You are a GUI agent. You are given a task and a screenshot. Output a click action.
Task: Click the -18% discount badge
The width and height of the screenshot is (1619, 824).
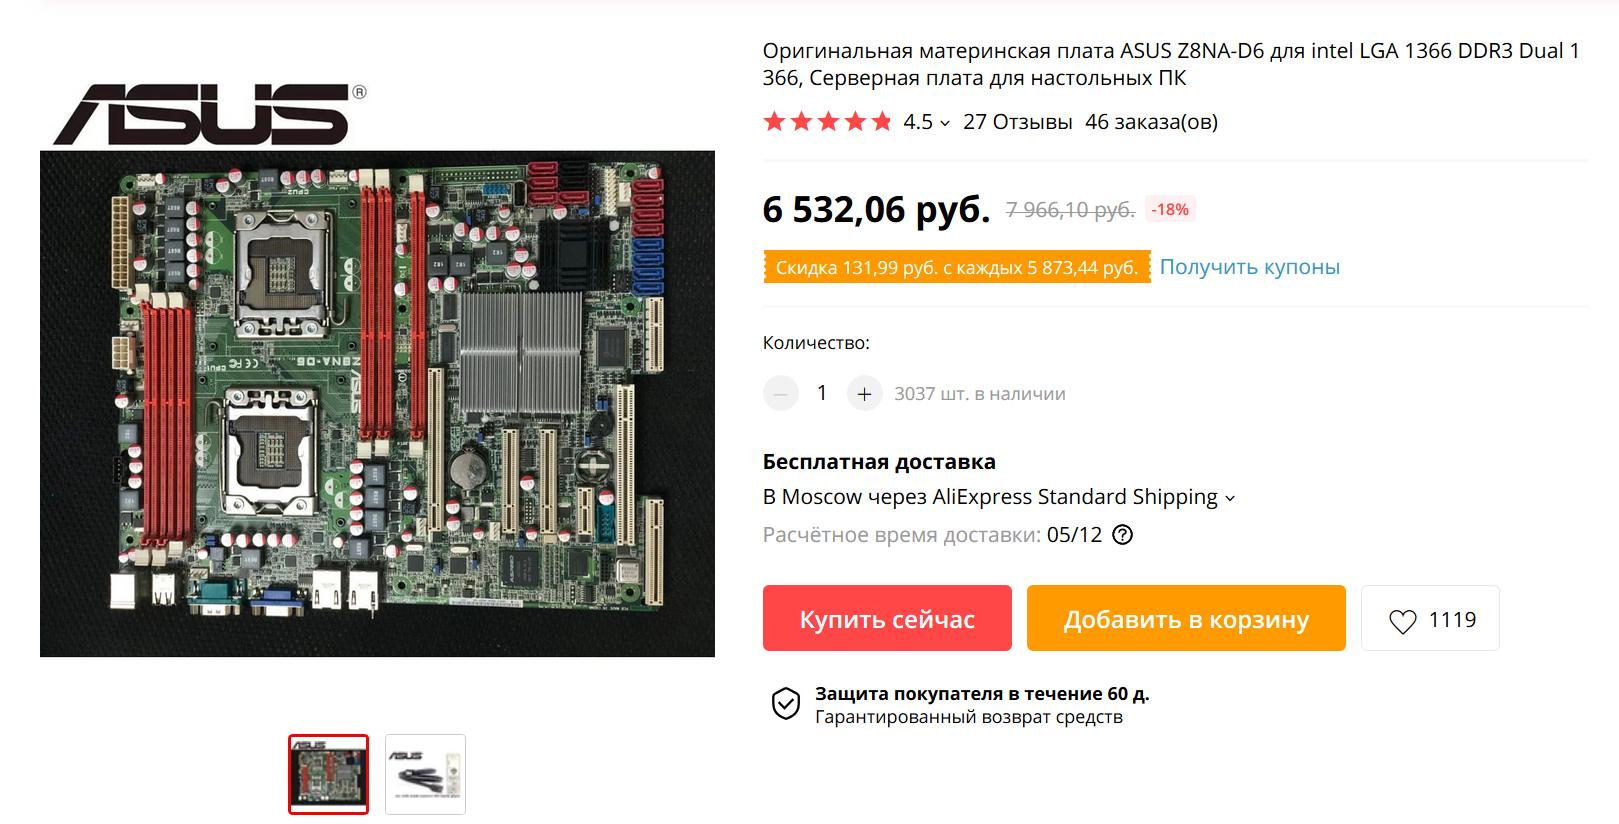(x=1169, y=210)
